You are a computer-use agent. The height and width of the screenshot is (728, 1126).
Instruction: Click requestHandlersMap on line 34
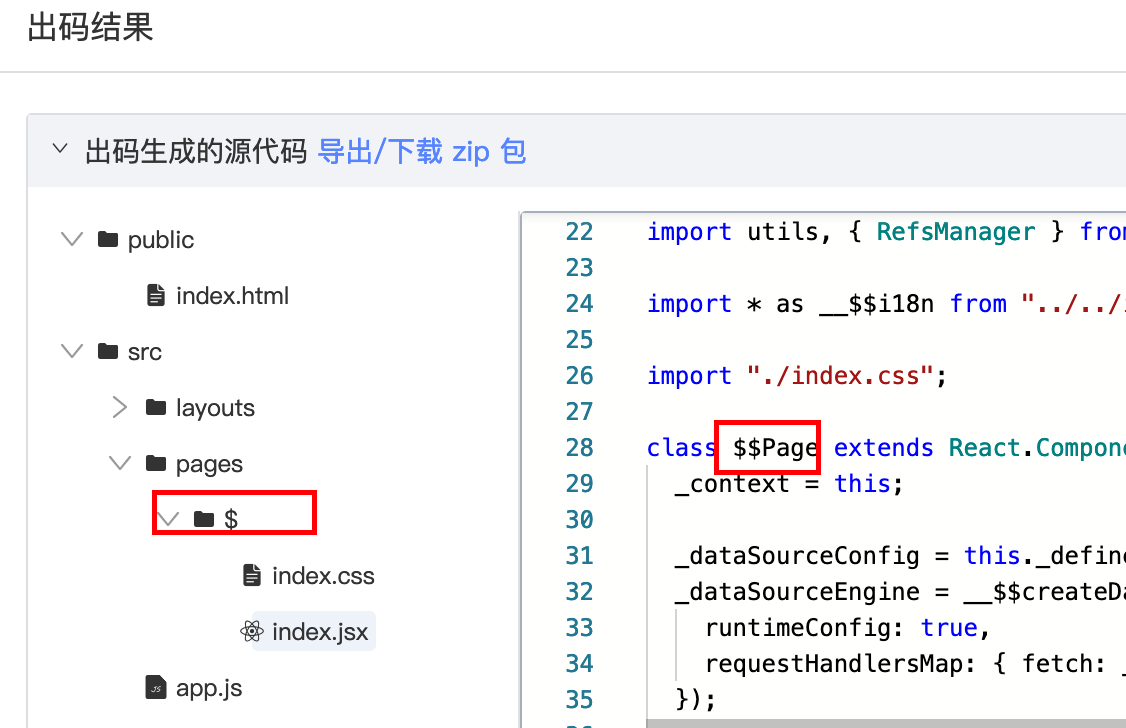(833, 664)
